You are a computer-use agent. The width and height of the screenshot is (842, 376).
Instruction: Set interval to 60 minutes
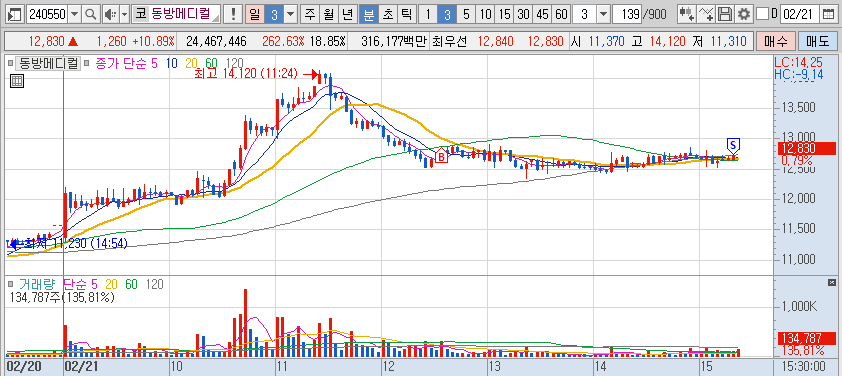click(562, 15)
